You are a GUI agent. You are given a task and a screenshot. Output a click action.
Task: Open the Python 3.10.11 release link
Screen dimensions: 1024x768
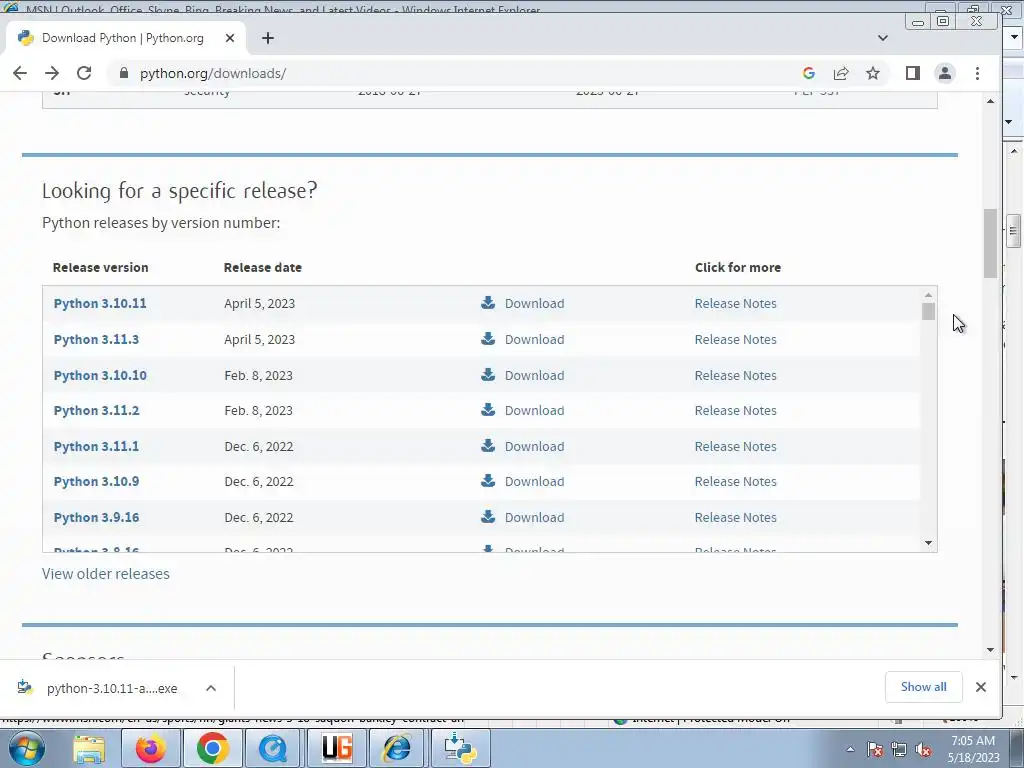tap(100, 304)
